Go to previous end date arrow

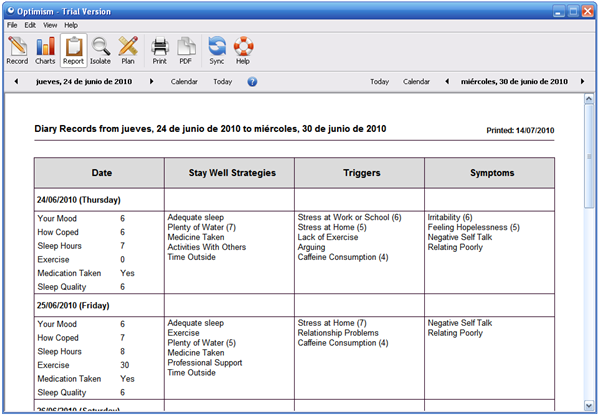point(447,81)
